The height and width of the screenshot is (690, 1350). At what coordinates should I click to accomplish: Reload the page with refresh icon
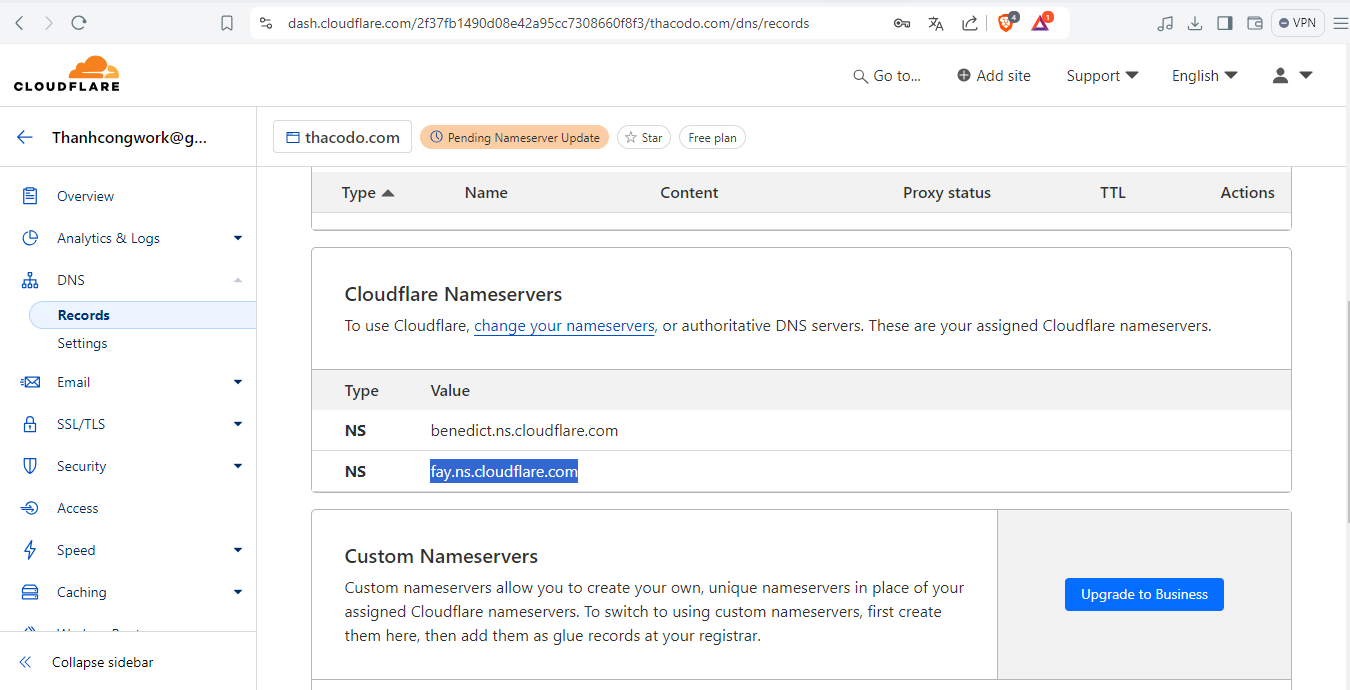[79, 23]
